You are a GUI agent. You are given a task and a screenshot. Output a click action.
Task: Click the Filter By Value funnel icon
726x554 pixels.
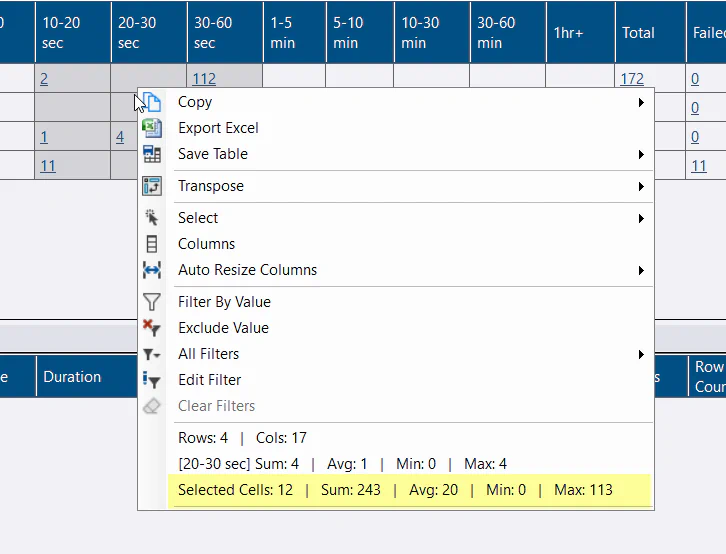tap(152, 302)
